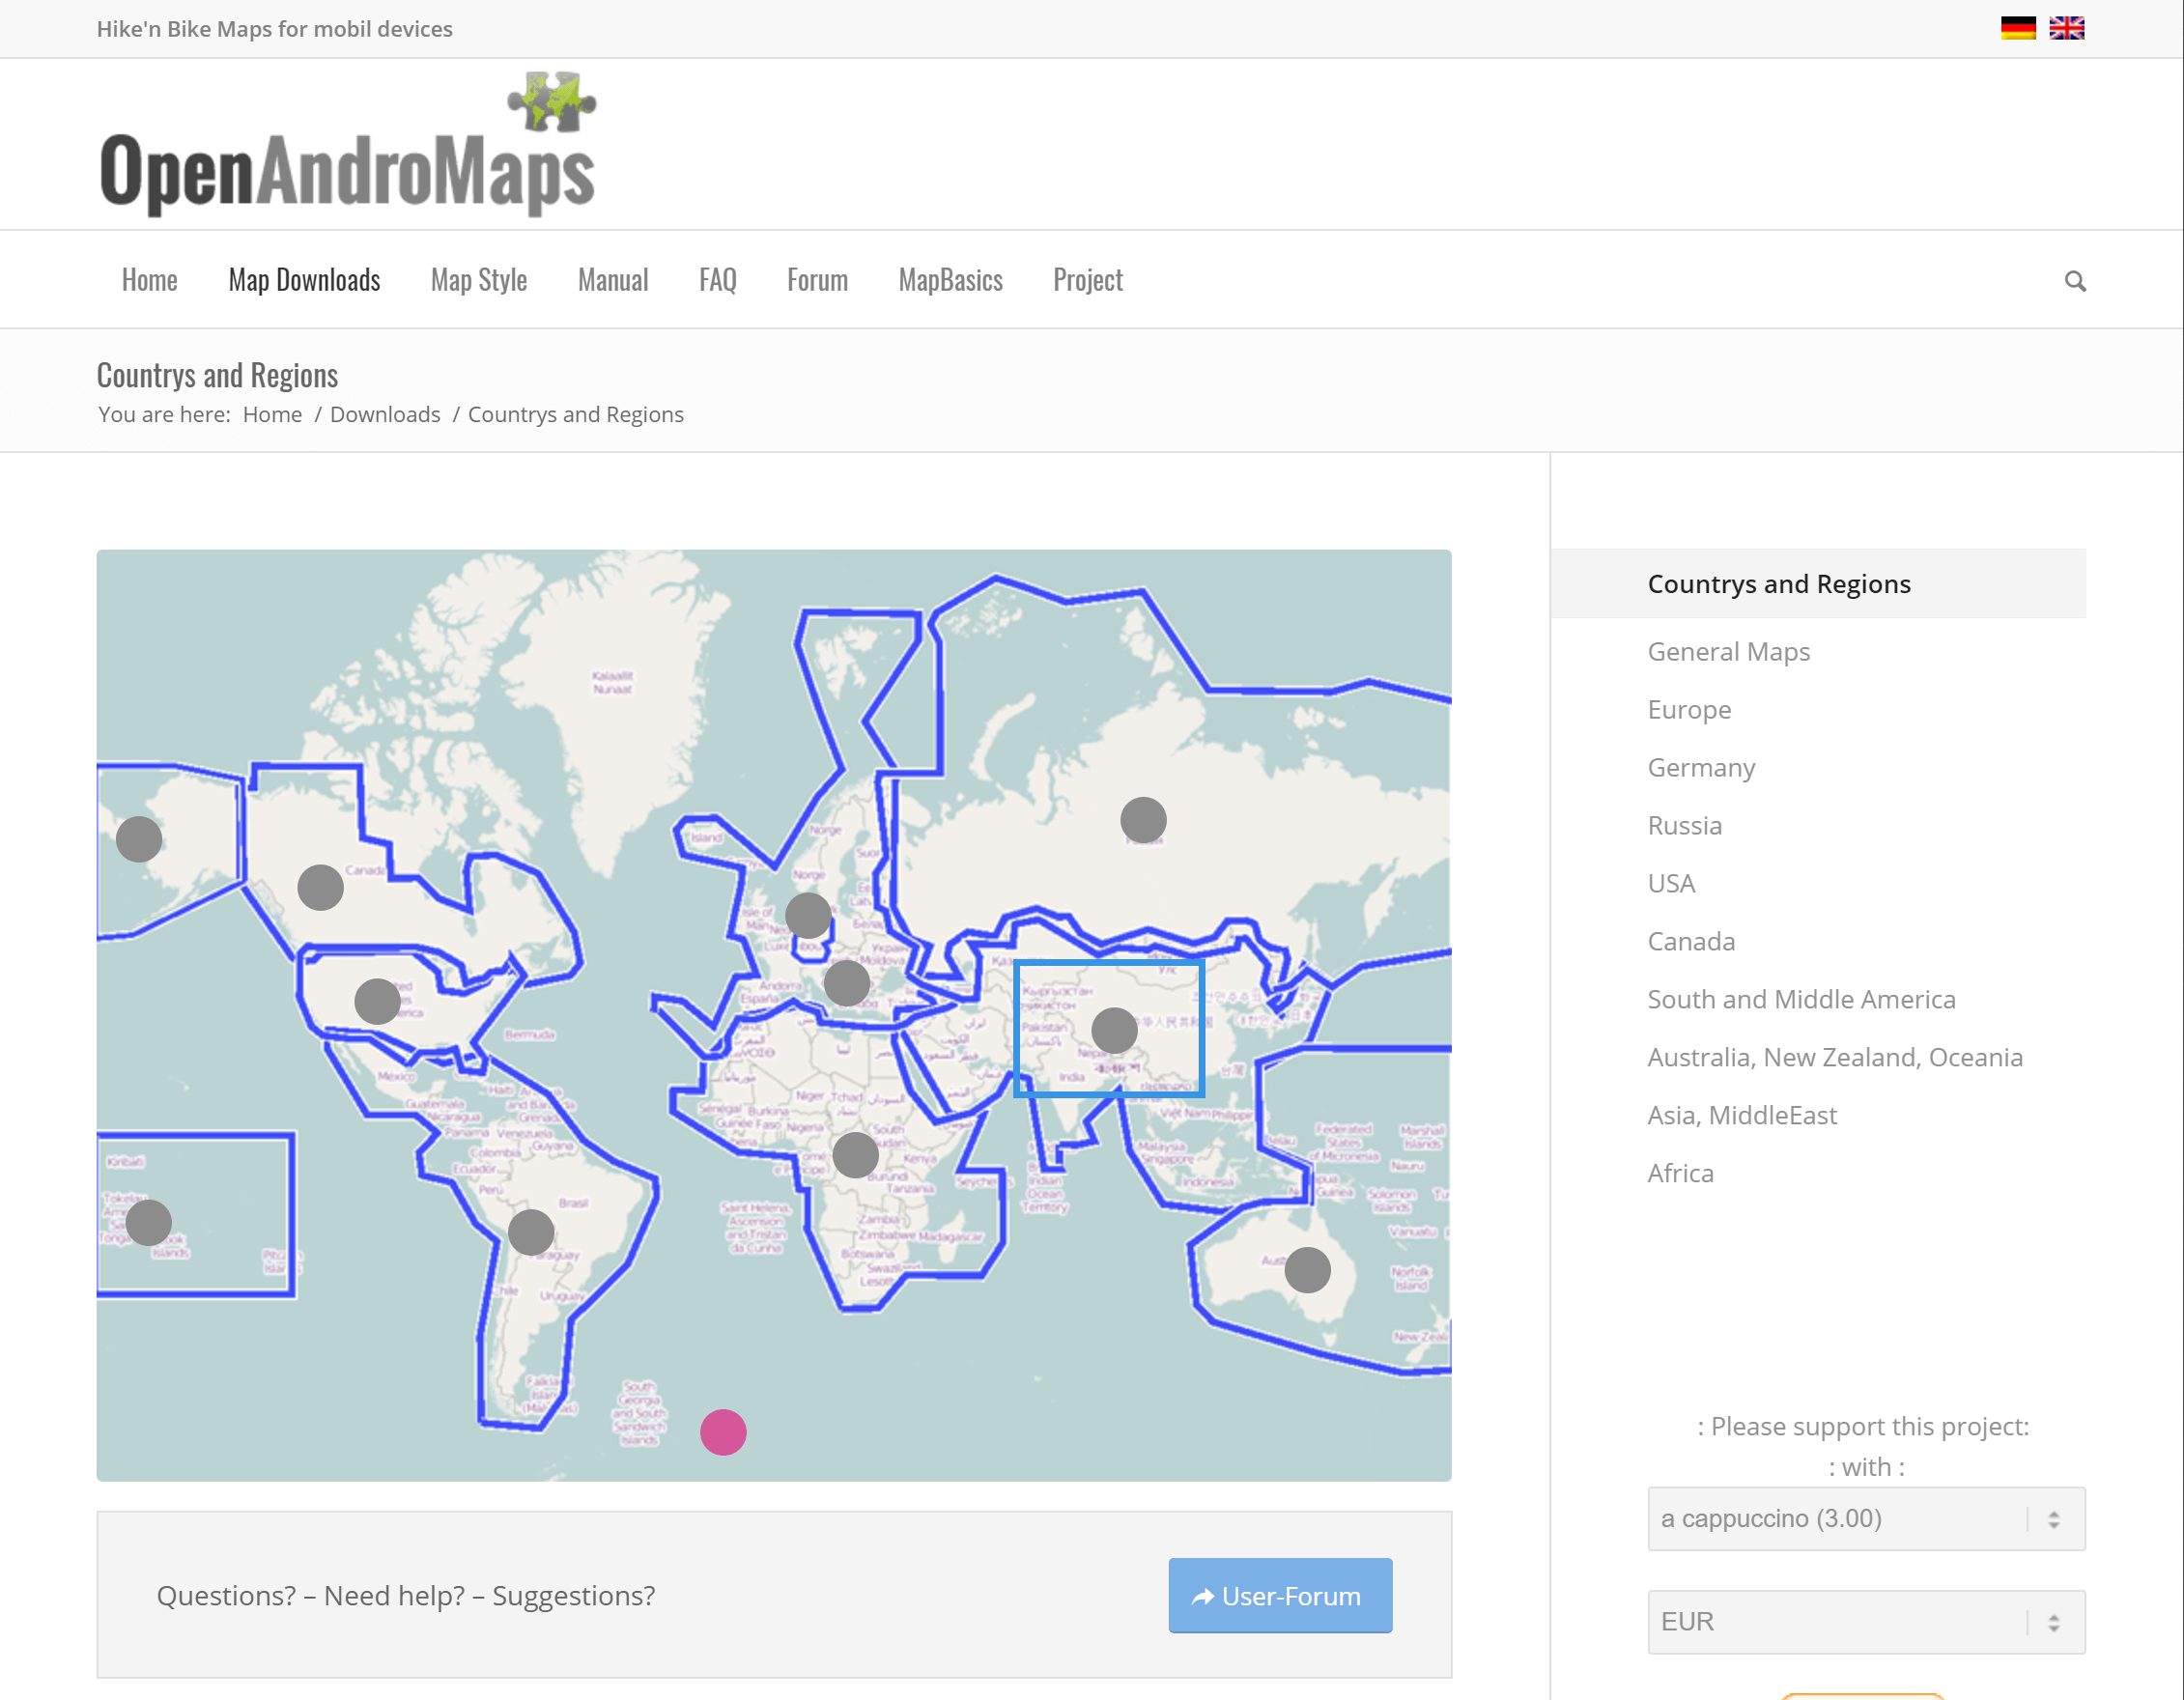The image size is (2184, 1700).
Task: Click the User-Forum button
Action: click(1280, 1596)
